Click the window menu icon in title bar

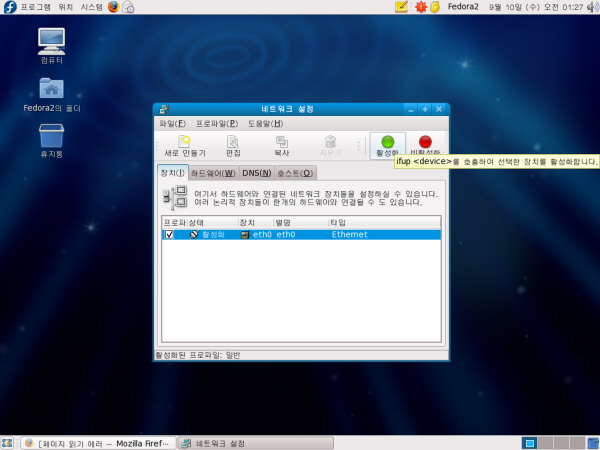[x=164, y=109]
